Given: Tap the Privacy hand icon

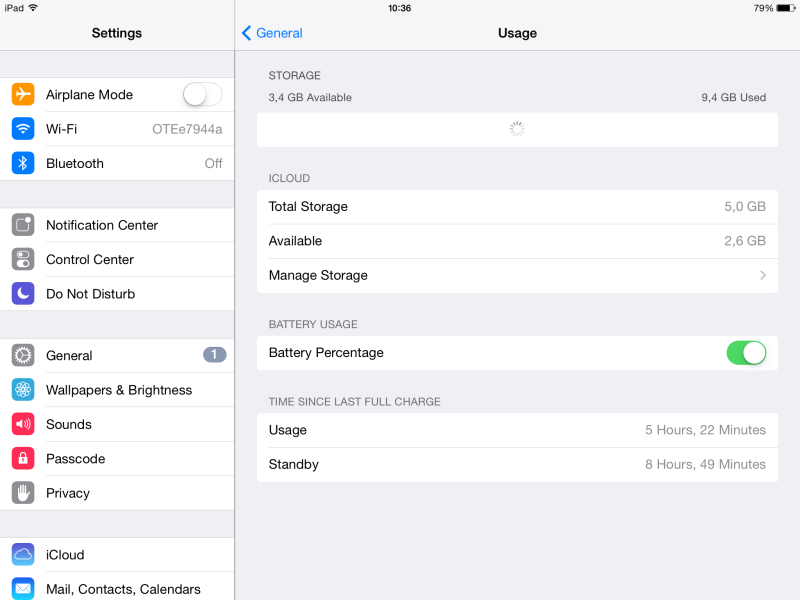Looking at the screenshot, I should coord(23,493).
